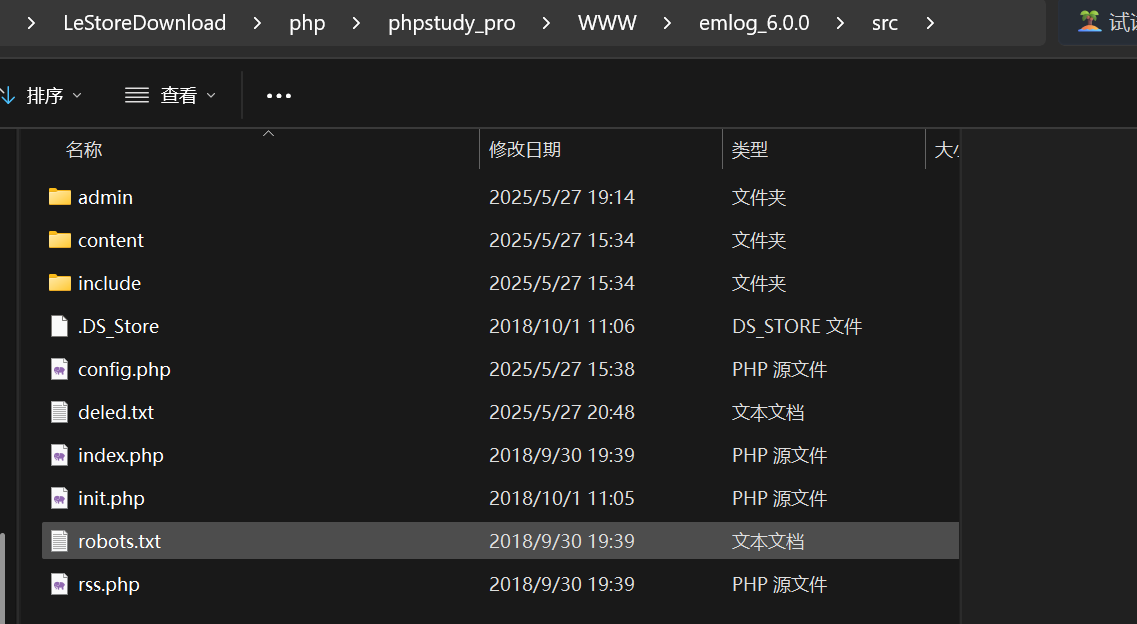The image size is (1137, 624).
Task: Open the 查看 view dropdown
Action: pyautogui.click(x=170, y=95)
